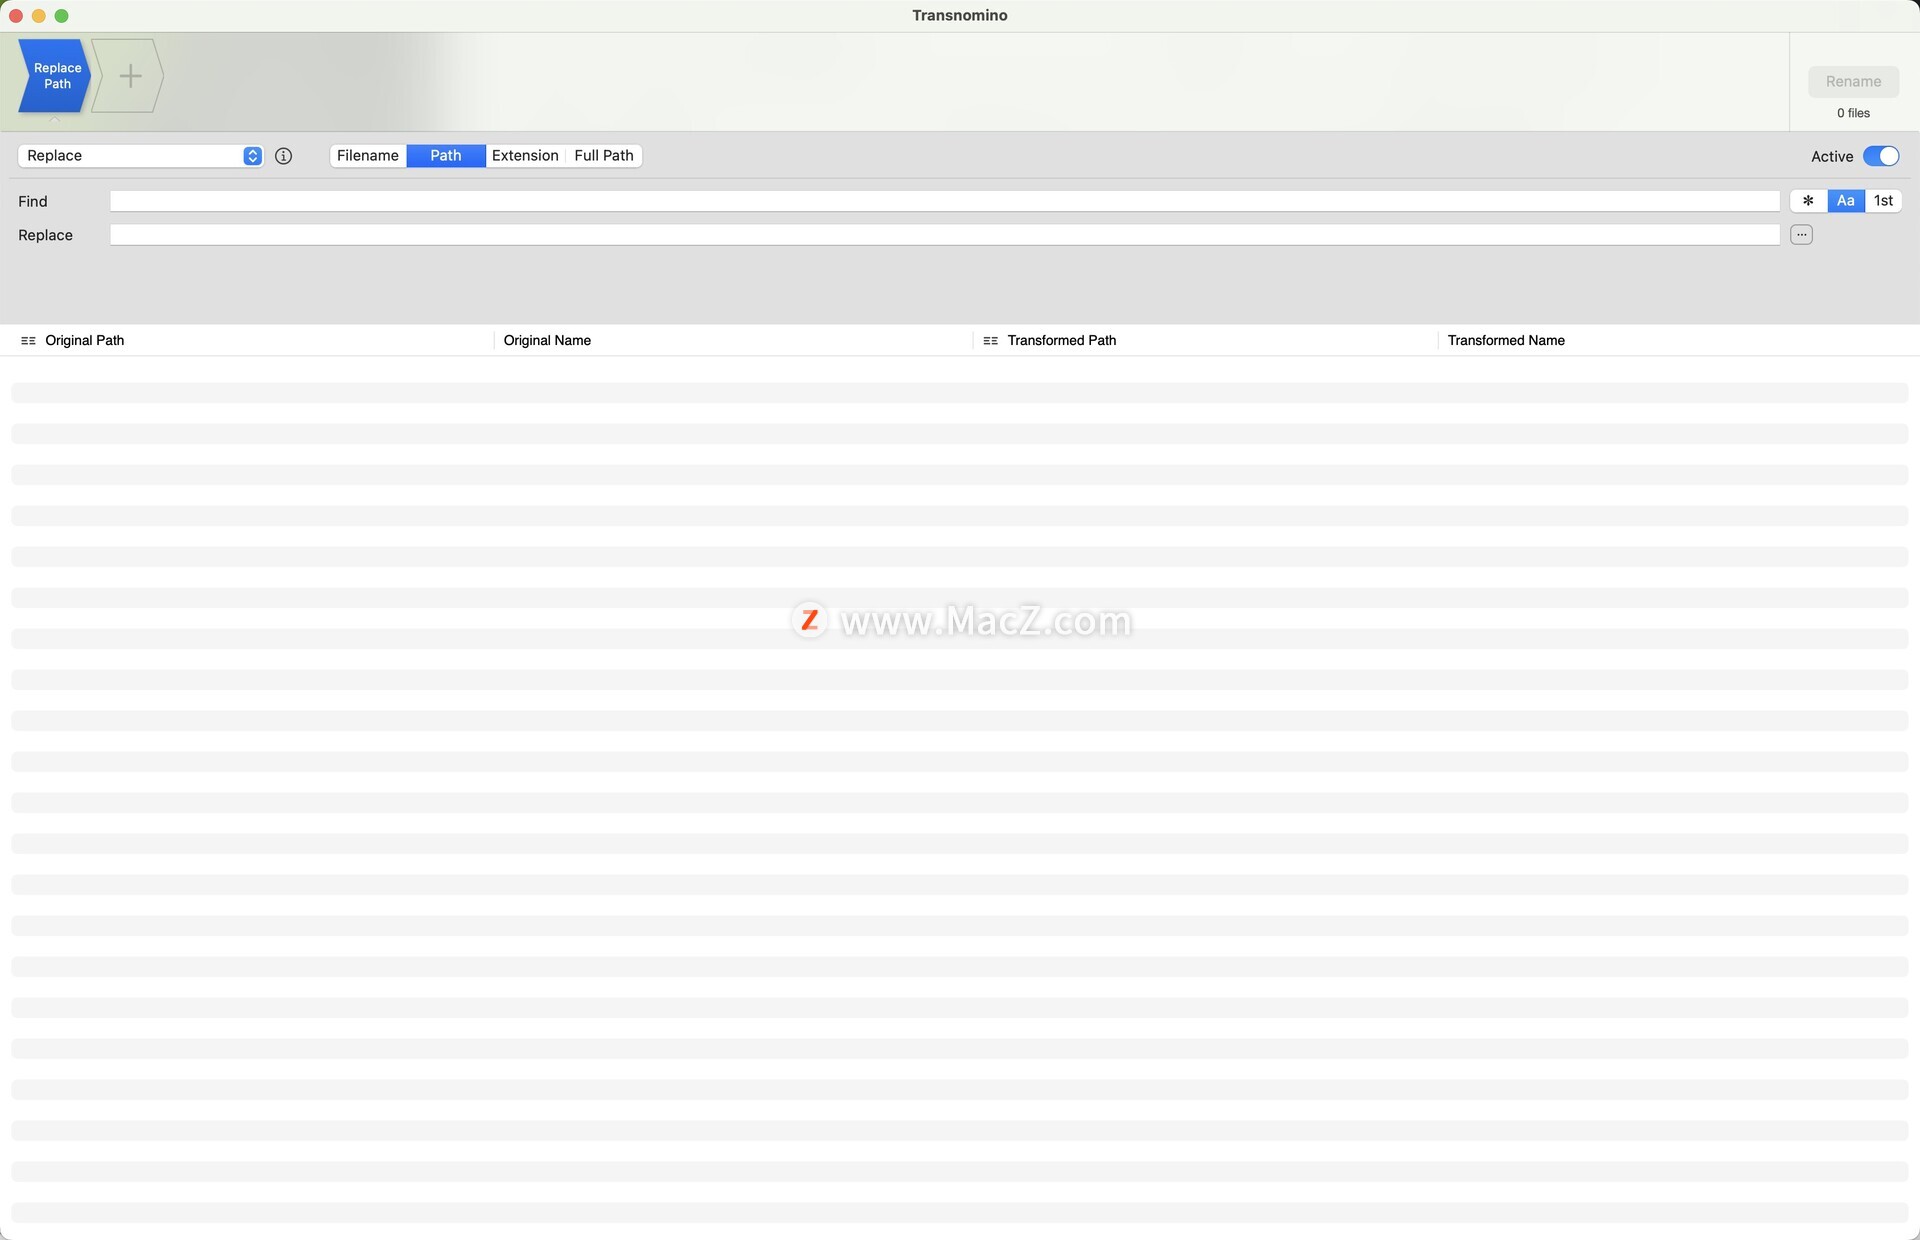This screenshot has height=1240, width=1920.
Task: Open the Original Path column options icon
Action: point(28,341)
